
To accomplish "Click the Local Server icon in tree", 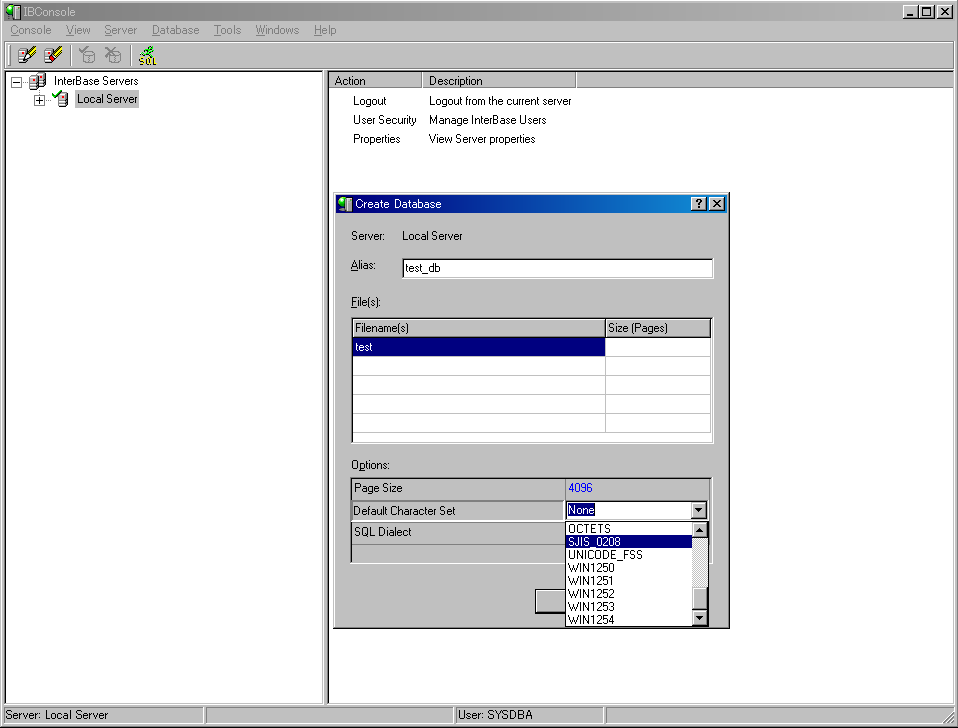I will tap(62, 99).
